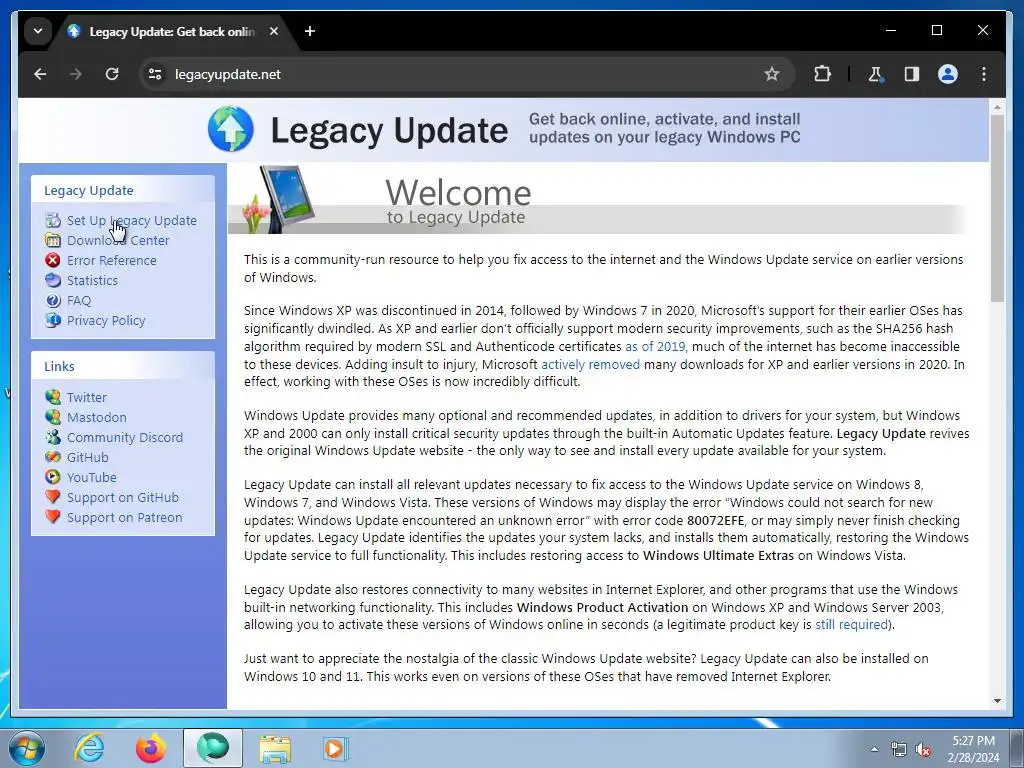Click the Twitter globe icon

(x=53, y=397)
